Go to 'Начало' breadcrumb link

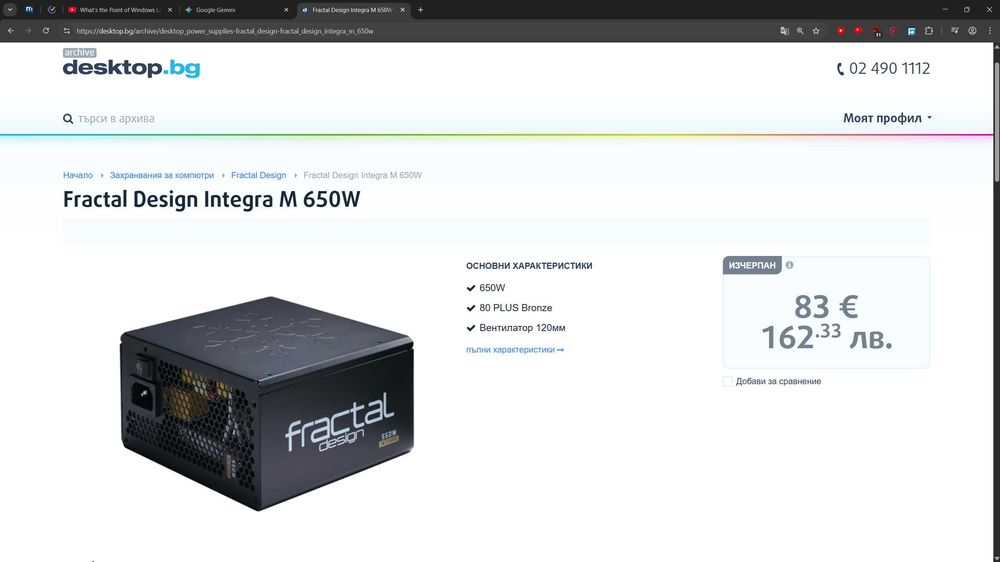78,175
